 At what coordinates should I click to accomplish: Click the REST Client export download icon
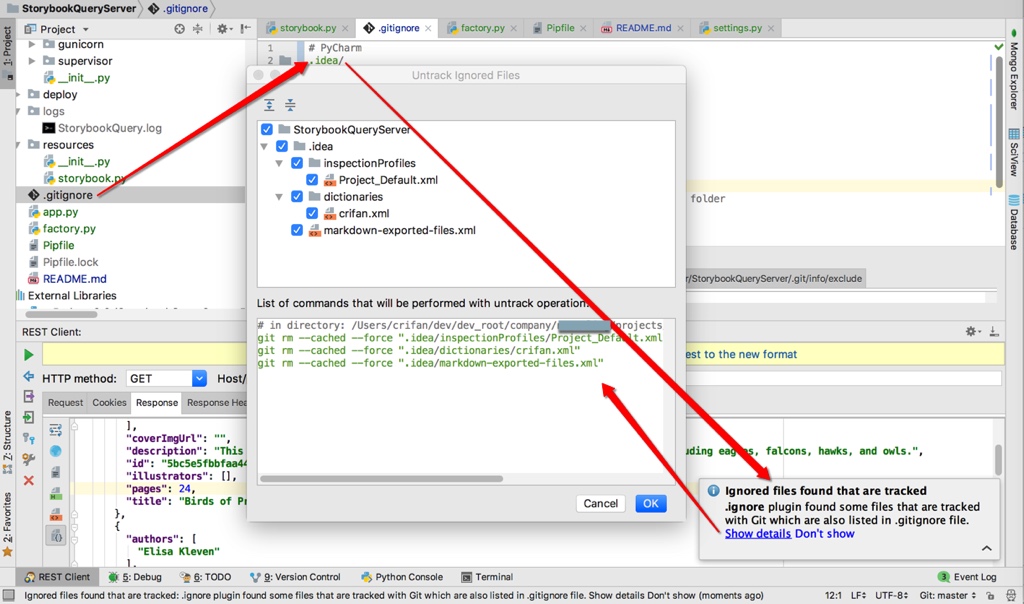pyautogui.click(x=994, y=332)
